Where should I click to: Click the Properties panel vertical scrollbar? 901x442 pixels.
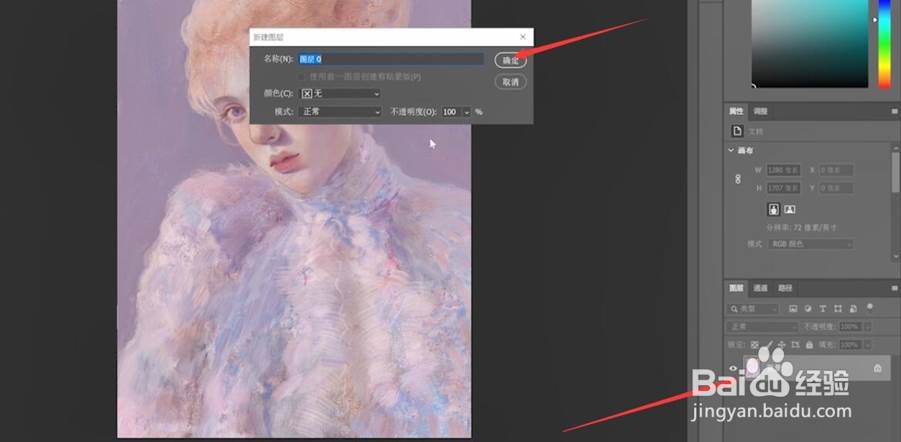(x=896, y=172)
